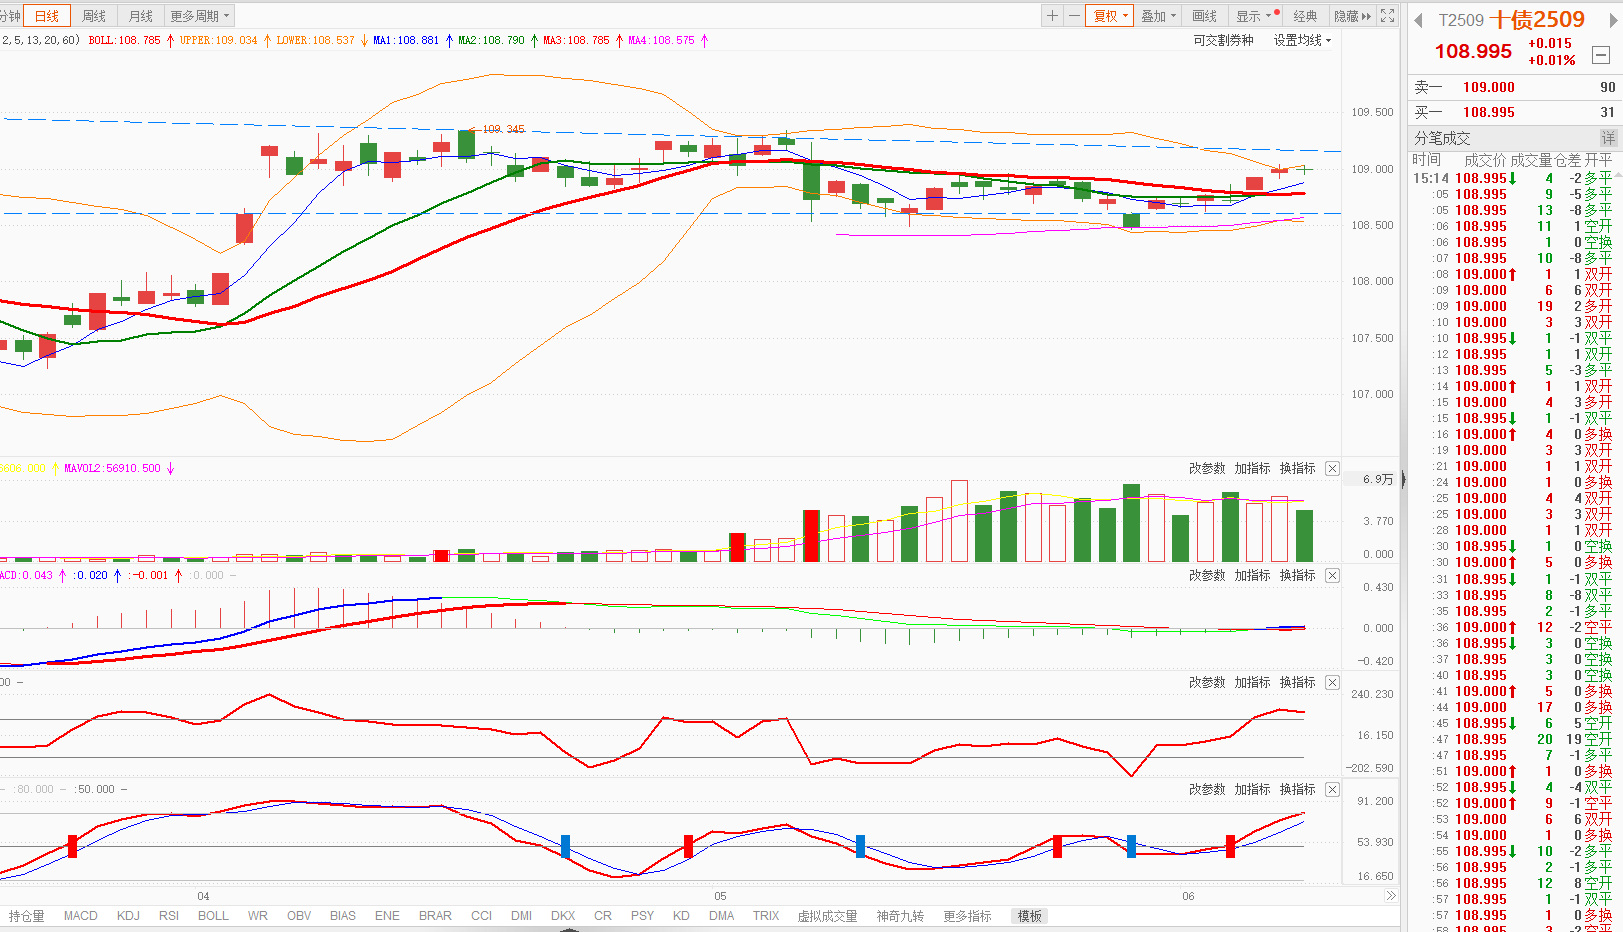Close the third indicator panel

(1332, 682)
